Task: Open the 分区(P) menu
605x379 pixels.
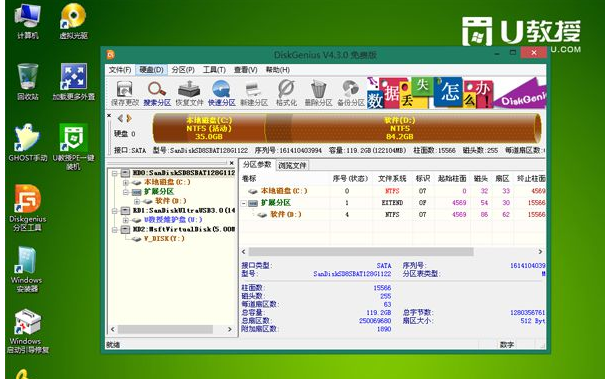Action: point(183,70)
